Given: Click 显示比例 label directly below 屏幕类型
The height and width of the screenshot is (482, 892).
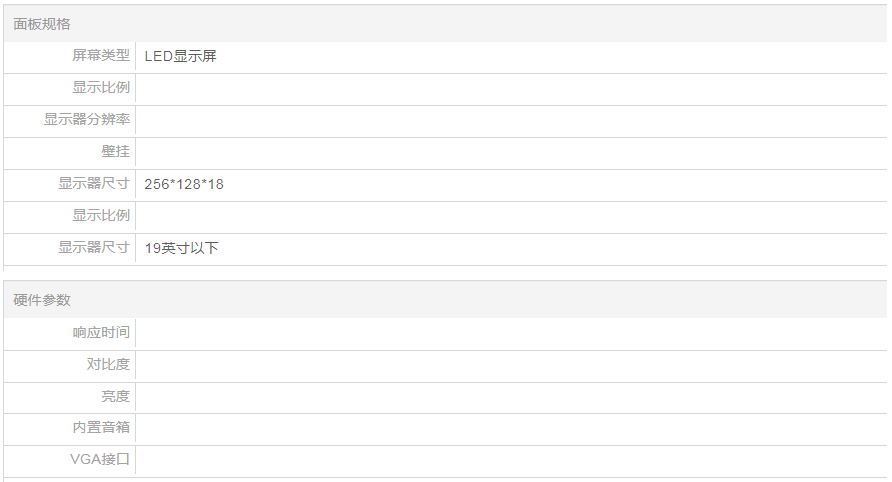Looking at the screenshot, I should coord(101,88).
